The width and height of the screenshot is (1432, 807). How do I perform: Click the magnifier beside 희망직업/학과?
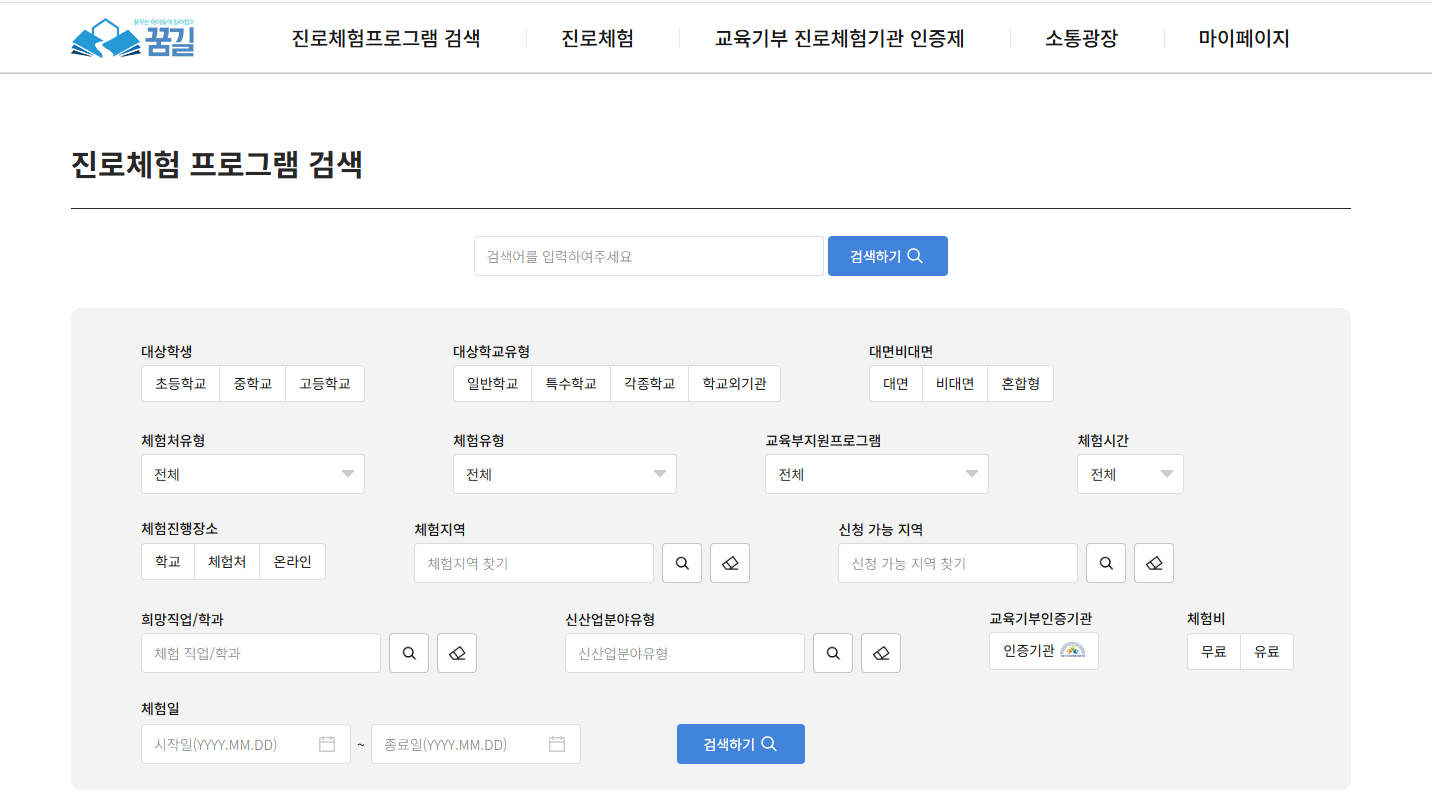[408, 652]
